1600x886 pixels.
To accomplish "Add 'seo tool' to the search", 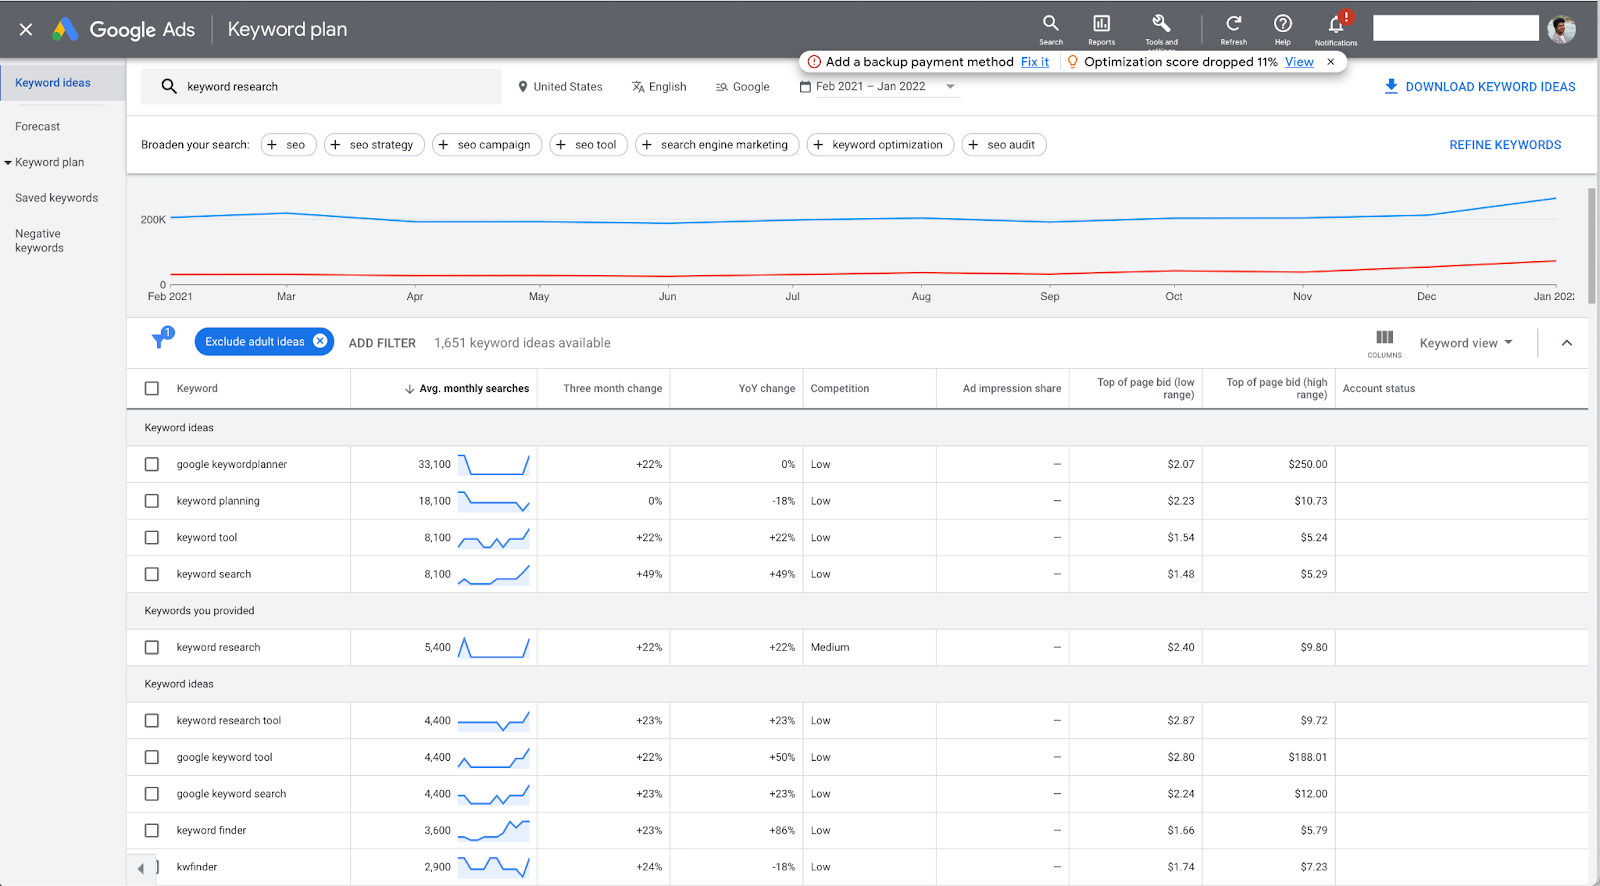I will [x=589, y=145].
